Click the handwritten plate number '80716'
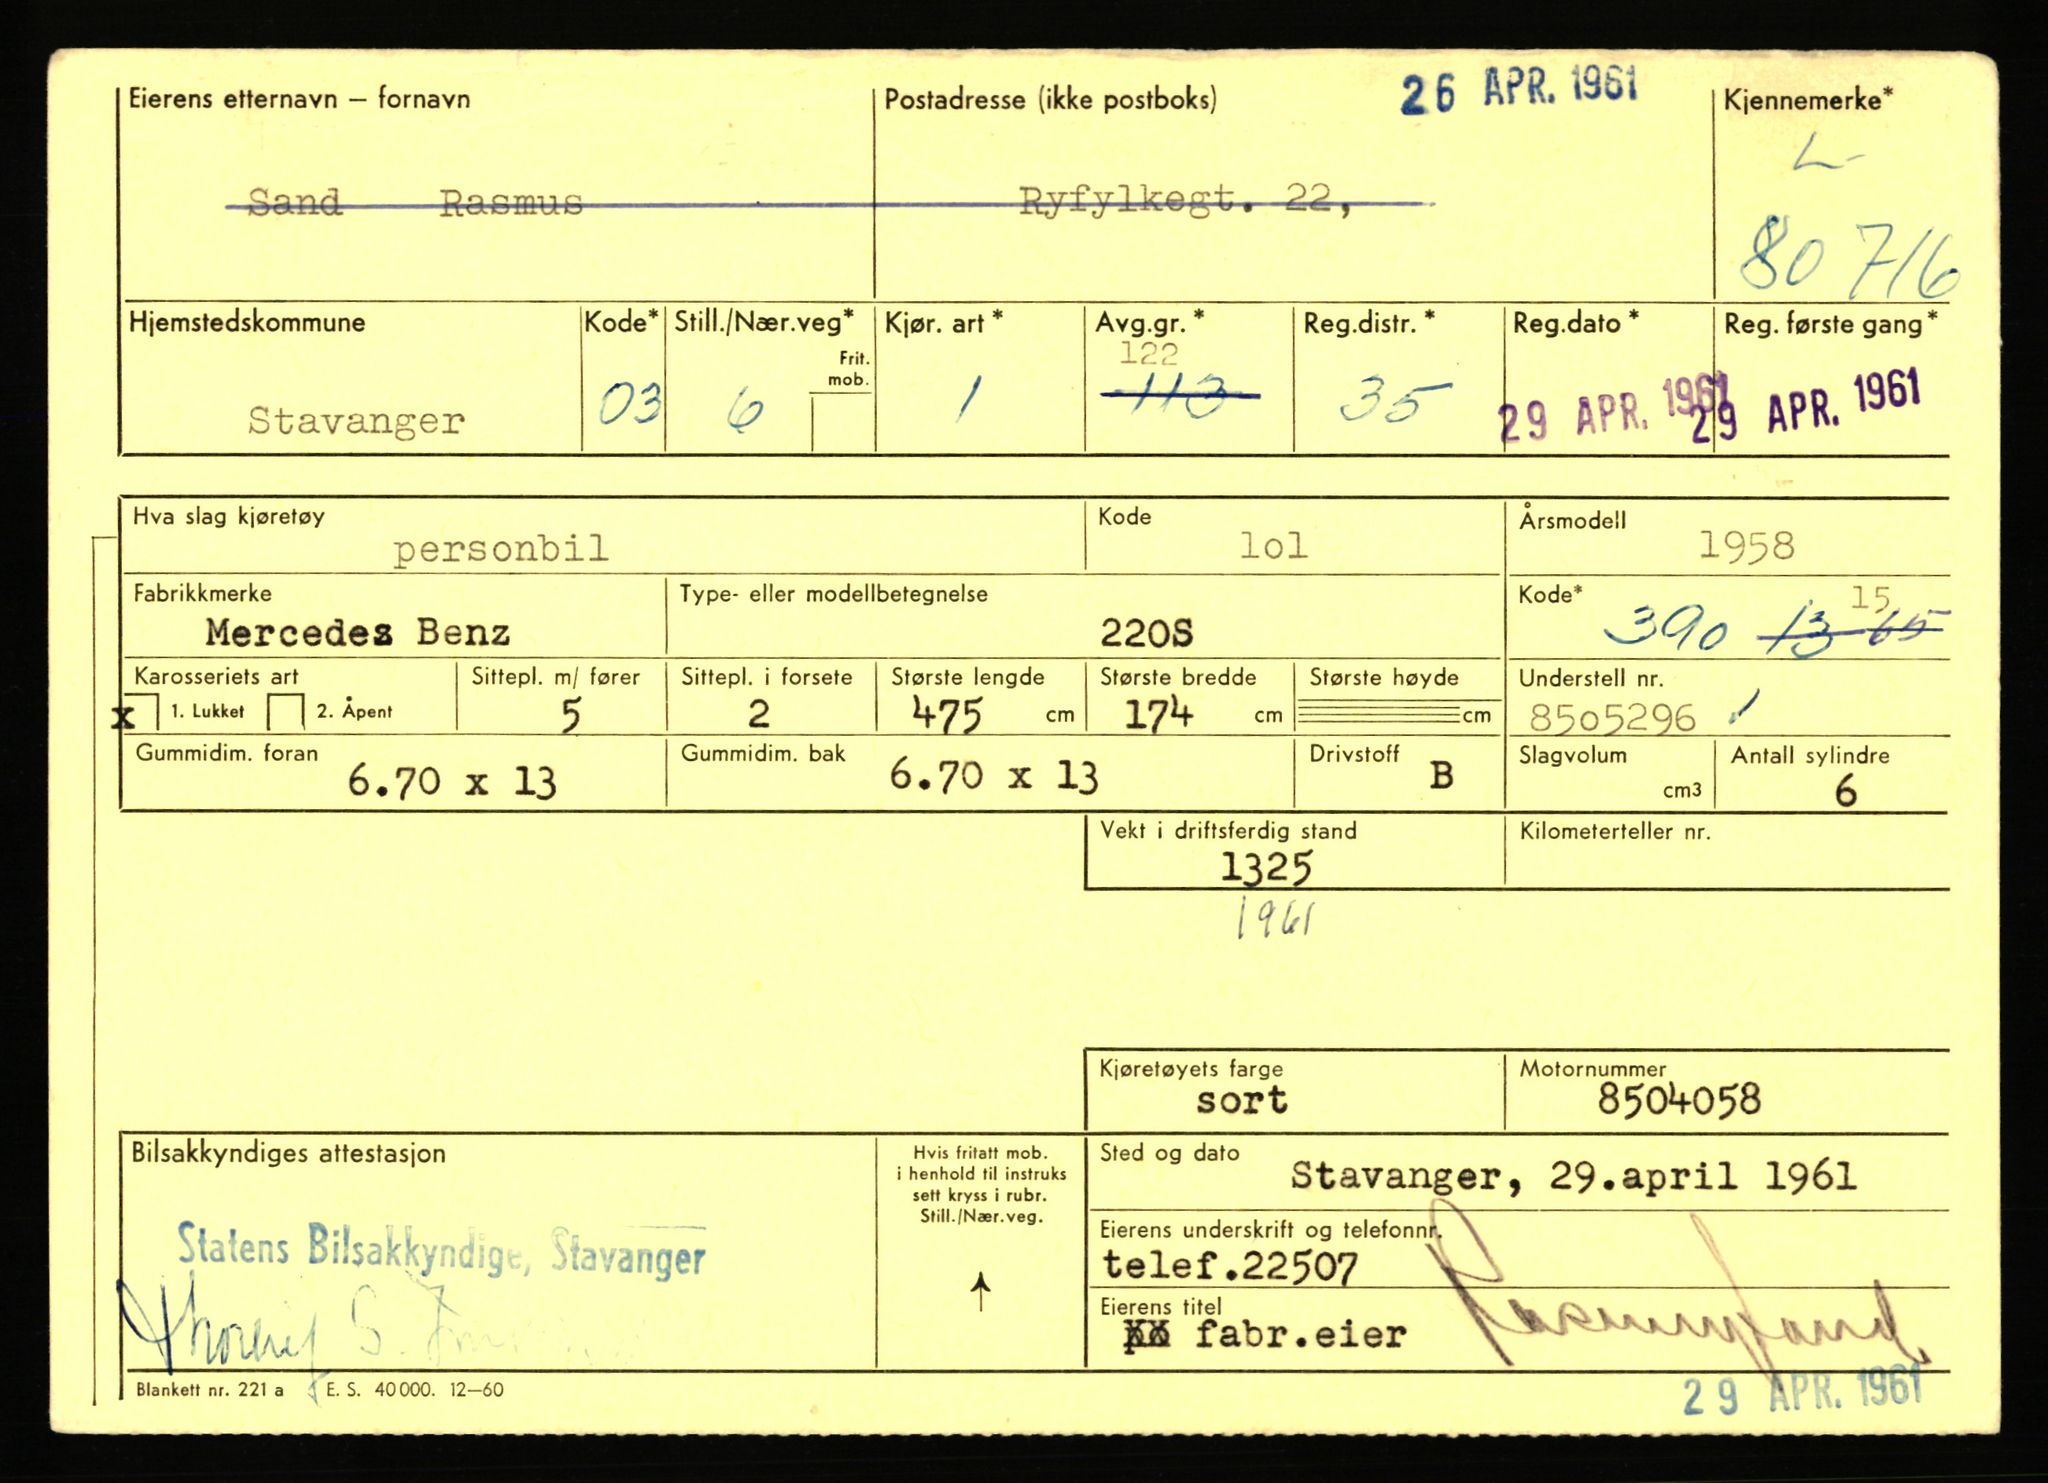The width and height of the screenshot is (2048, 1483). pyautogui.click(x=1848, y=262)
